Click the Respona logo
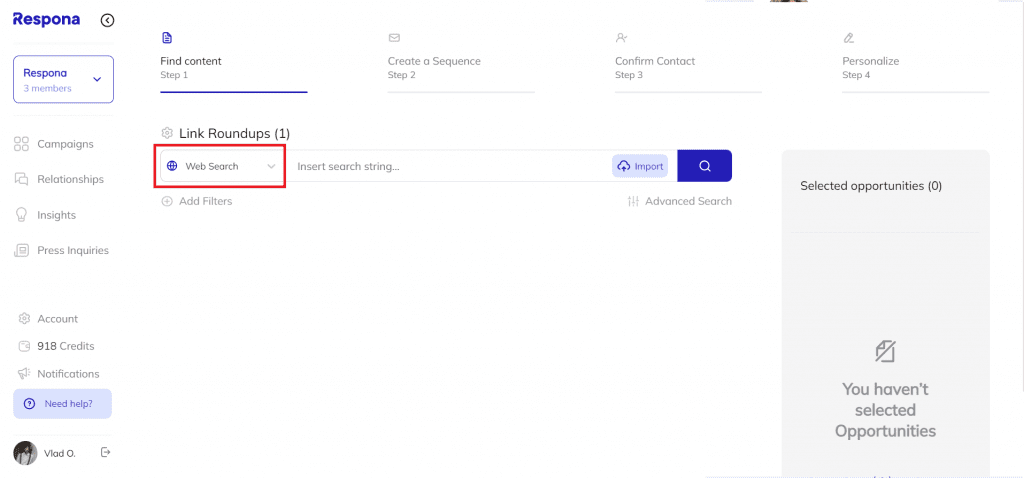Screen dimensions: 1024x478 pyautogui.click(x=46, y=20)
